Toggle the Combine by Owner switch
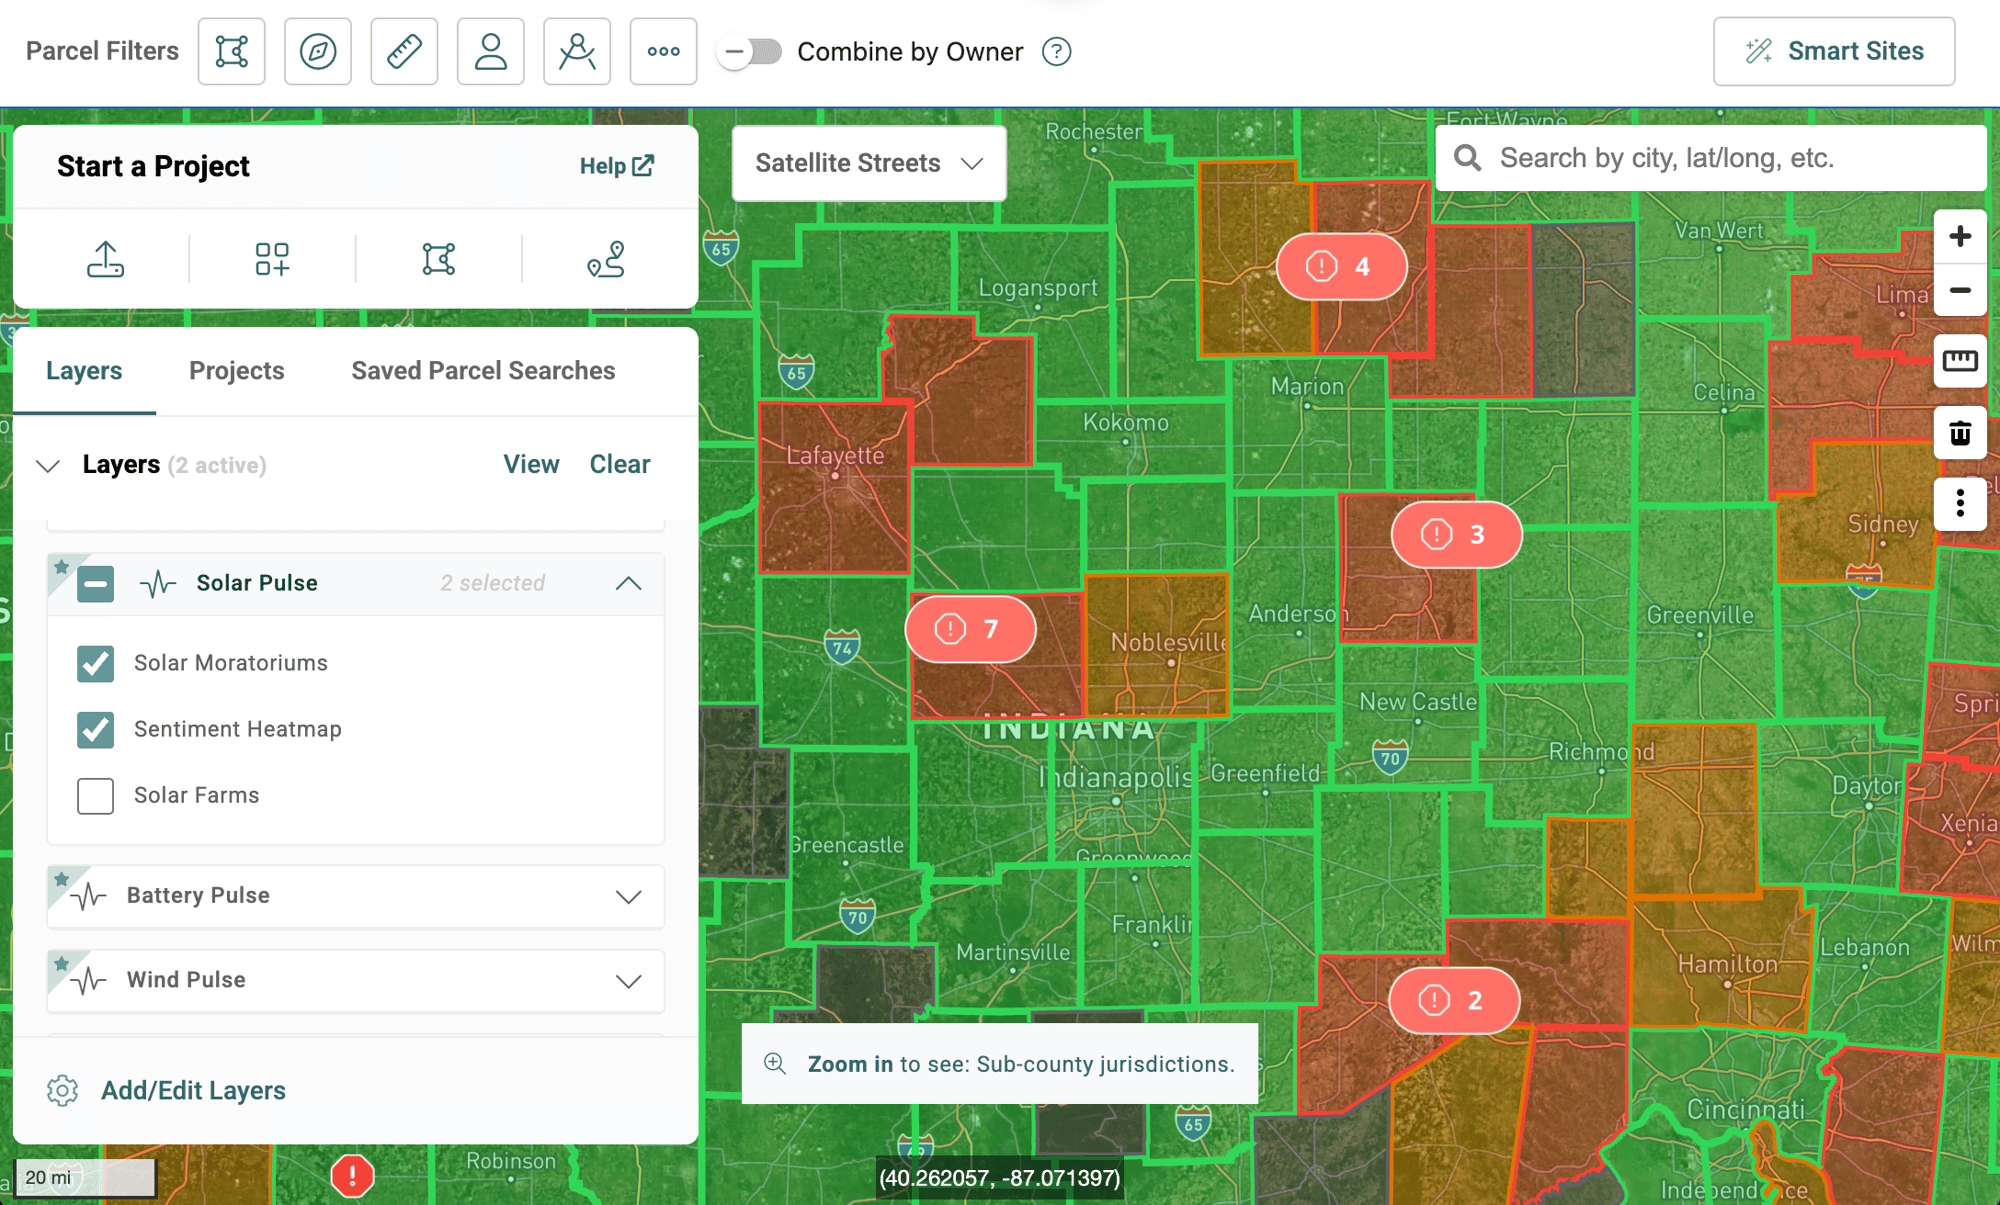This screenshot has width=2000, height=1205. (750, 51)
